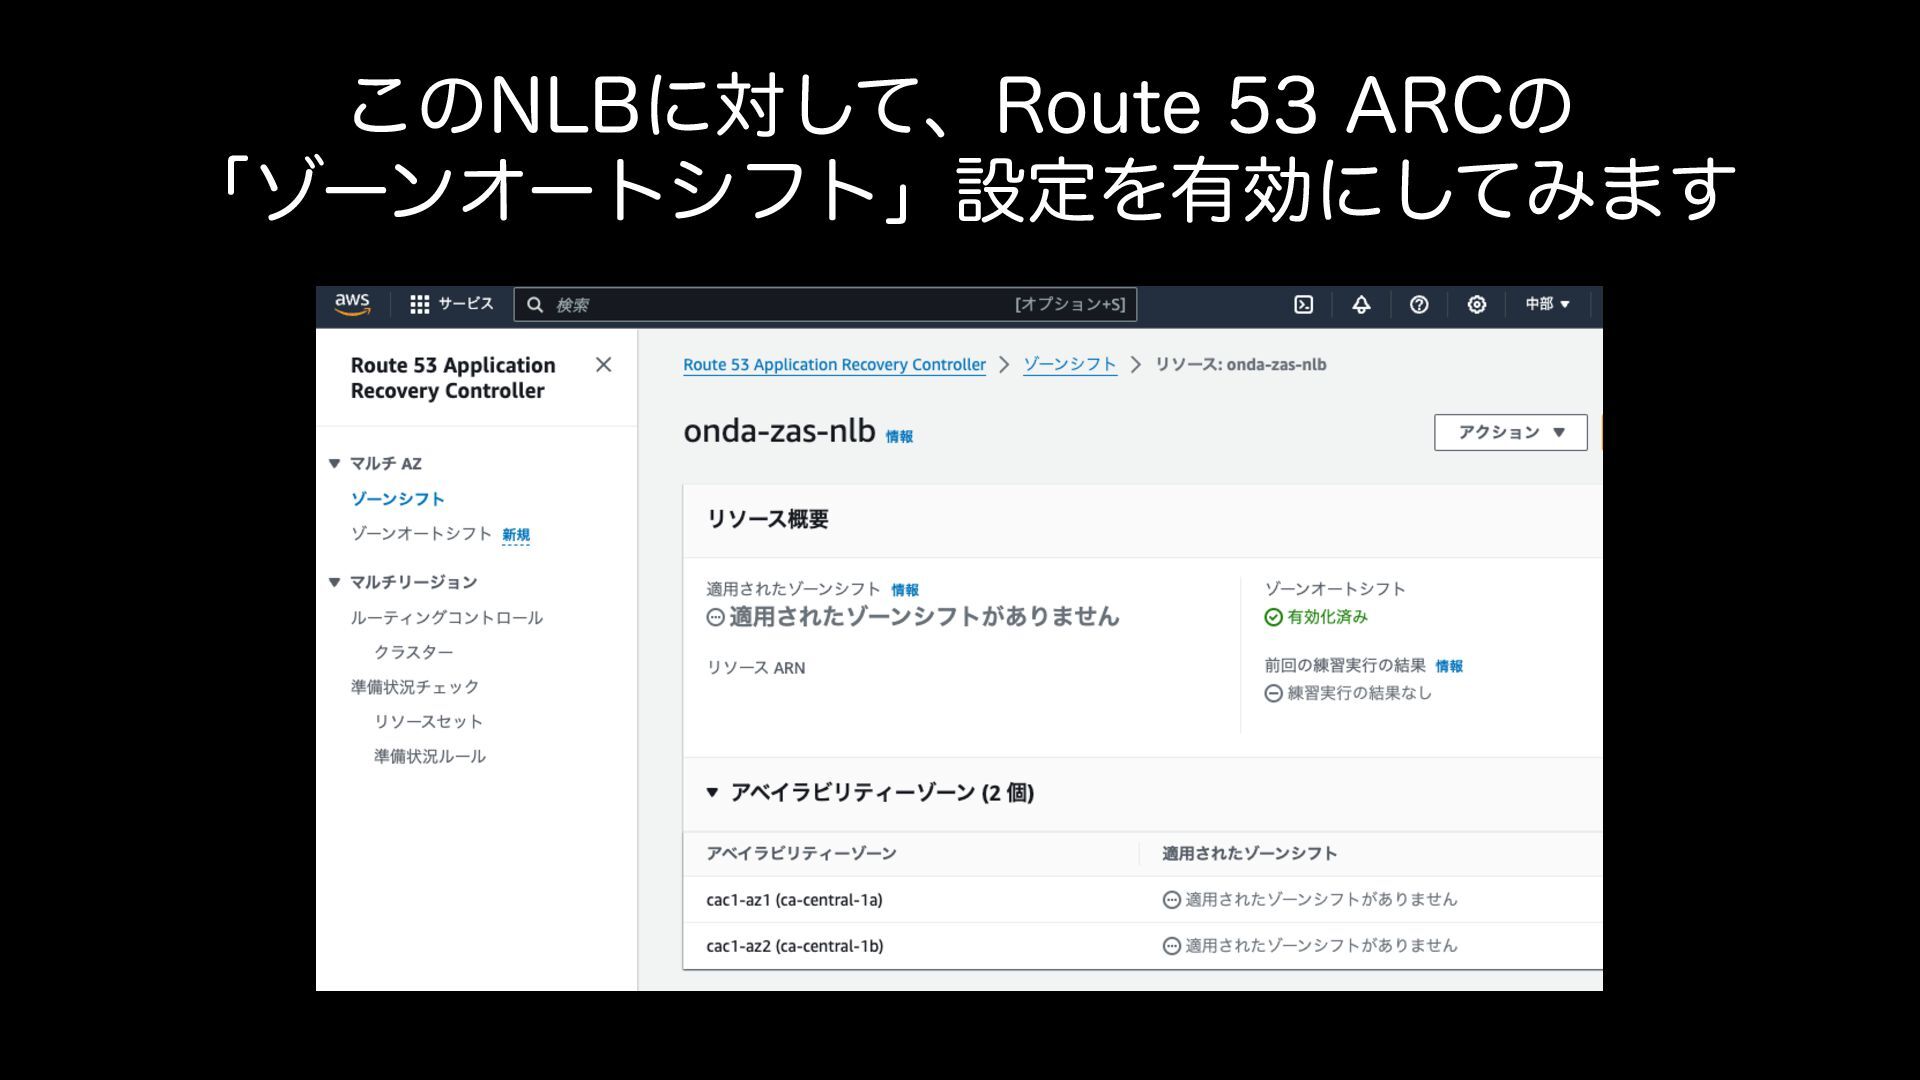This screenshot has width=1920, height=1080.
Task: Close the Route 53 ARC sidebar panel
Action: [x=603, y=365]
